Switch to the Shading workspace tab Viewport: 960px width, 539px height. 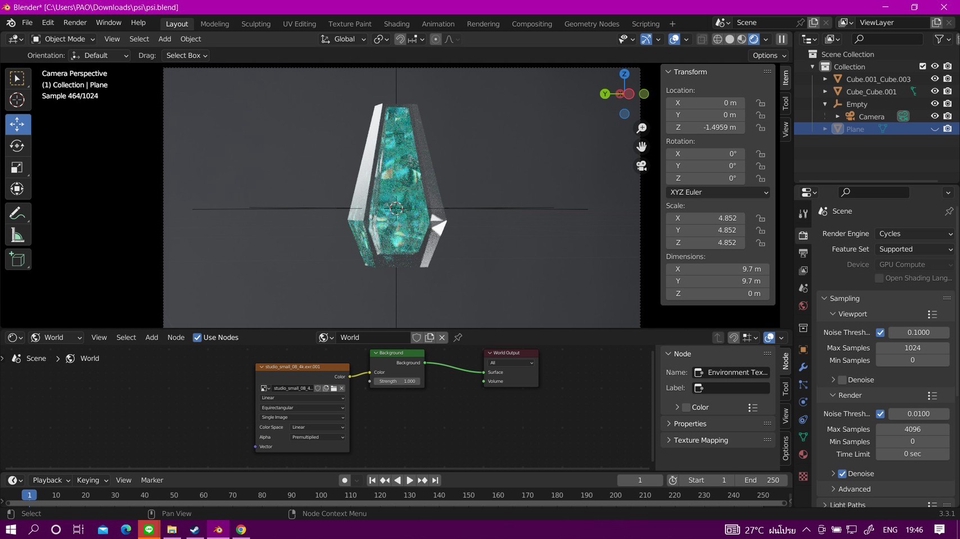pyautogui.click(x=396, y=24)
